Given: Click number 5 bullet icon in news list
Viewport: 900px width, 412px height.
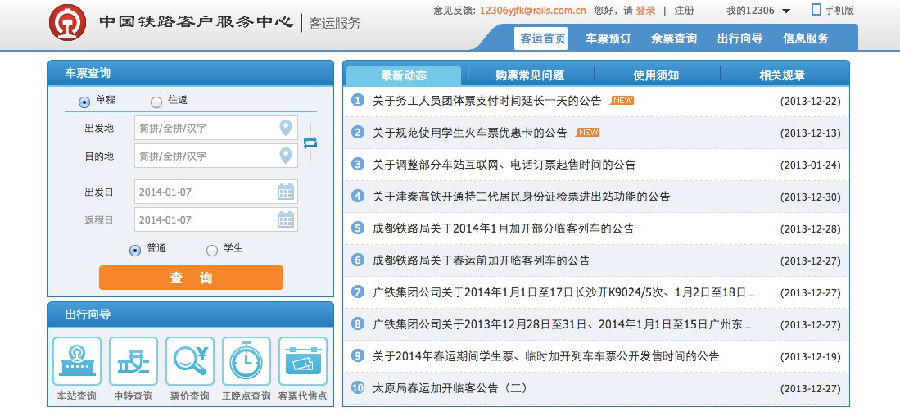Looking at the screenshot, I should (358, 228).
